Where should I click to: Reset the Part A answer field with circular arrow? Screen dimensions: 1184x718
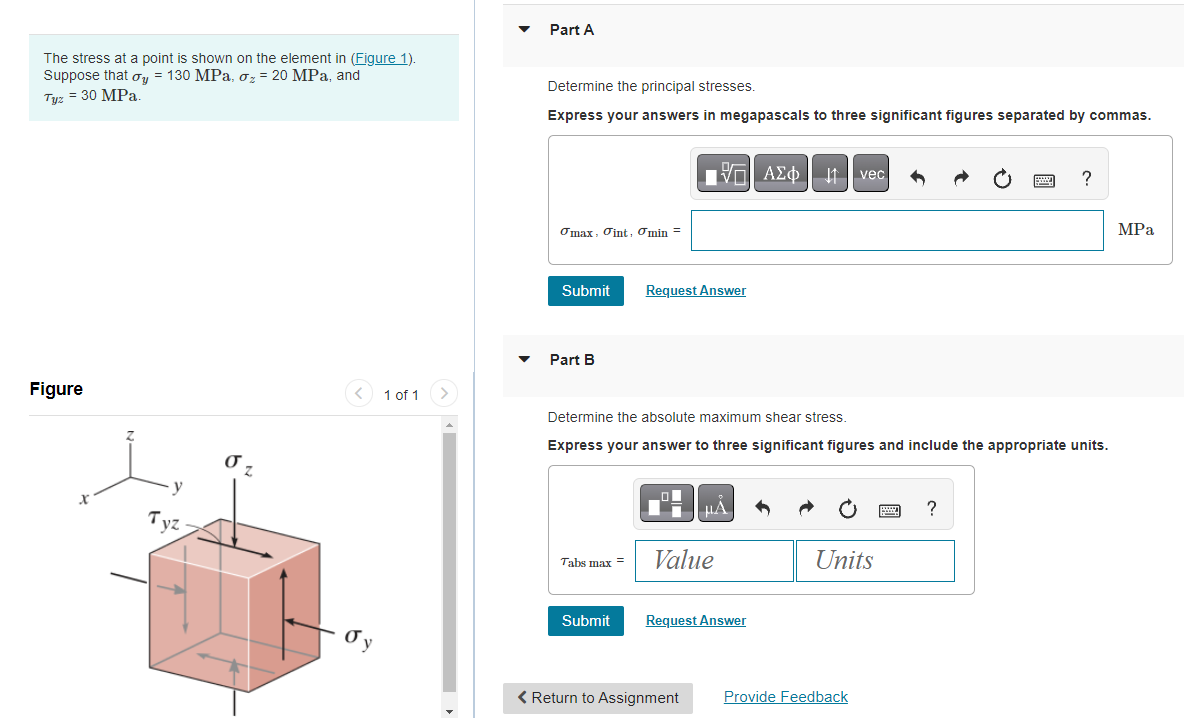(x=1002, y=177)
